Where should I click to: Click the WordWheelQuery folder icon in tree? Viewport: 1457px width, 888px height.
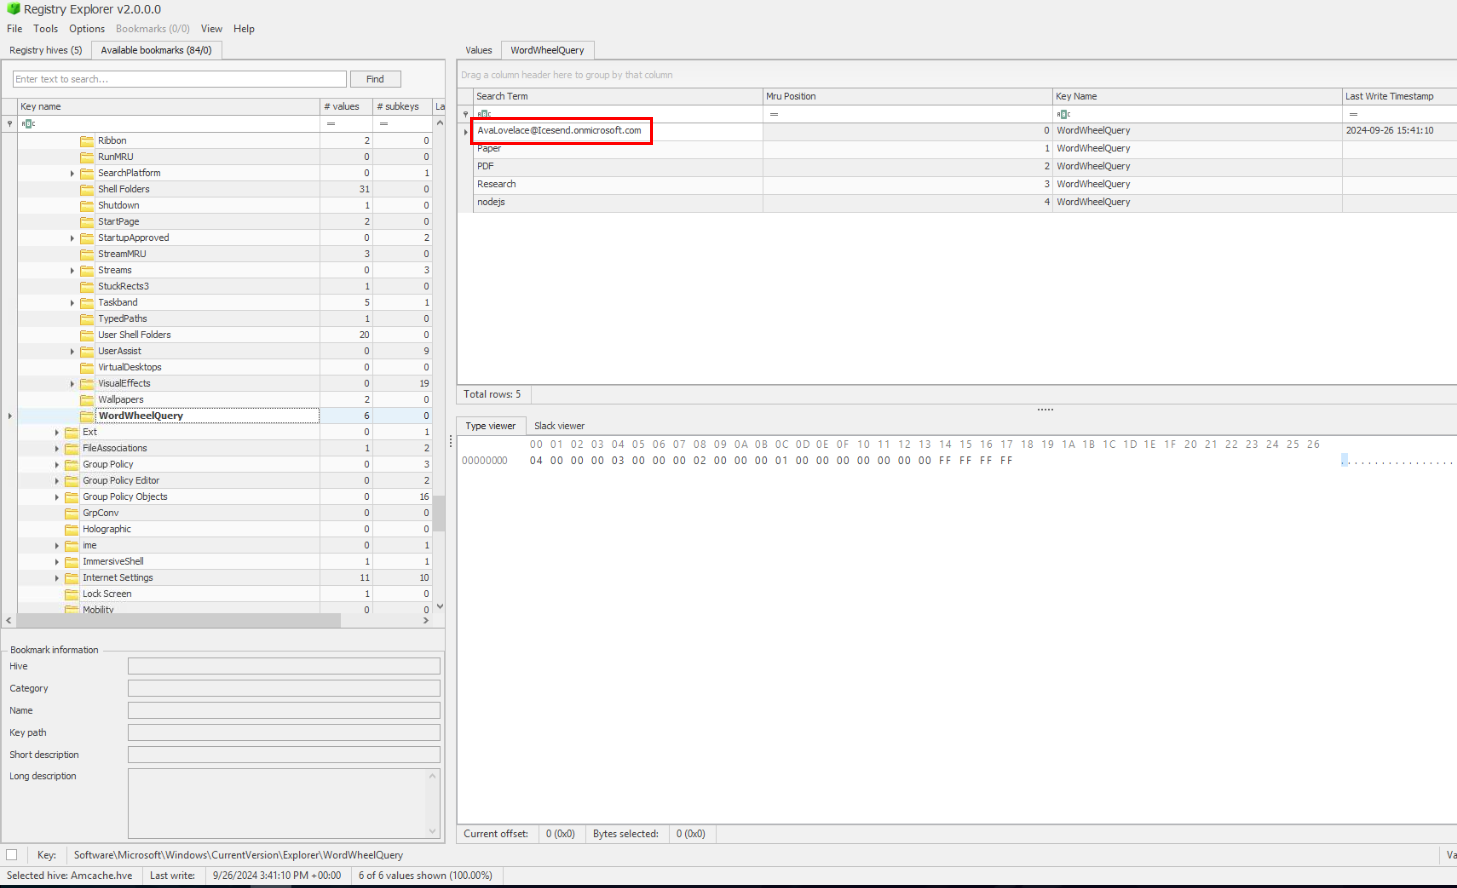[87, 416]
